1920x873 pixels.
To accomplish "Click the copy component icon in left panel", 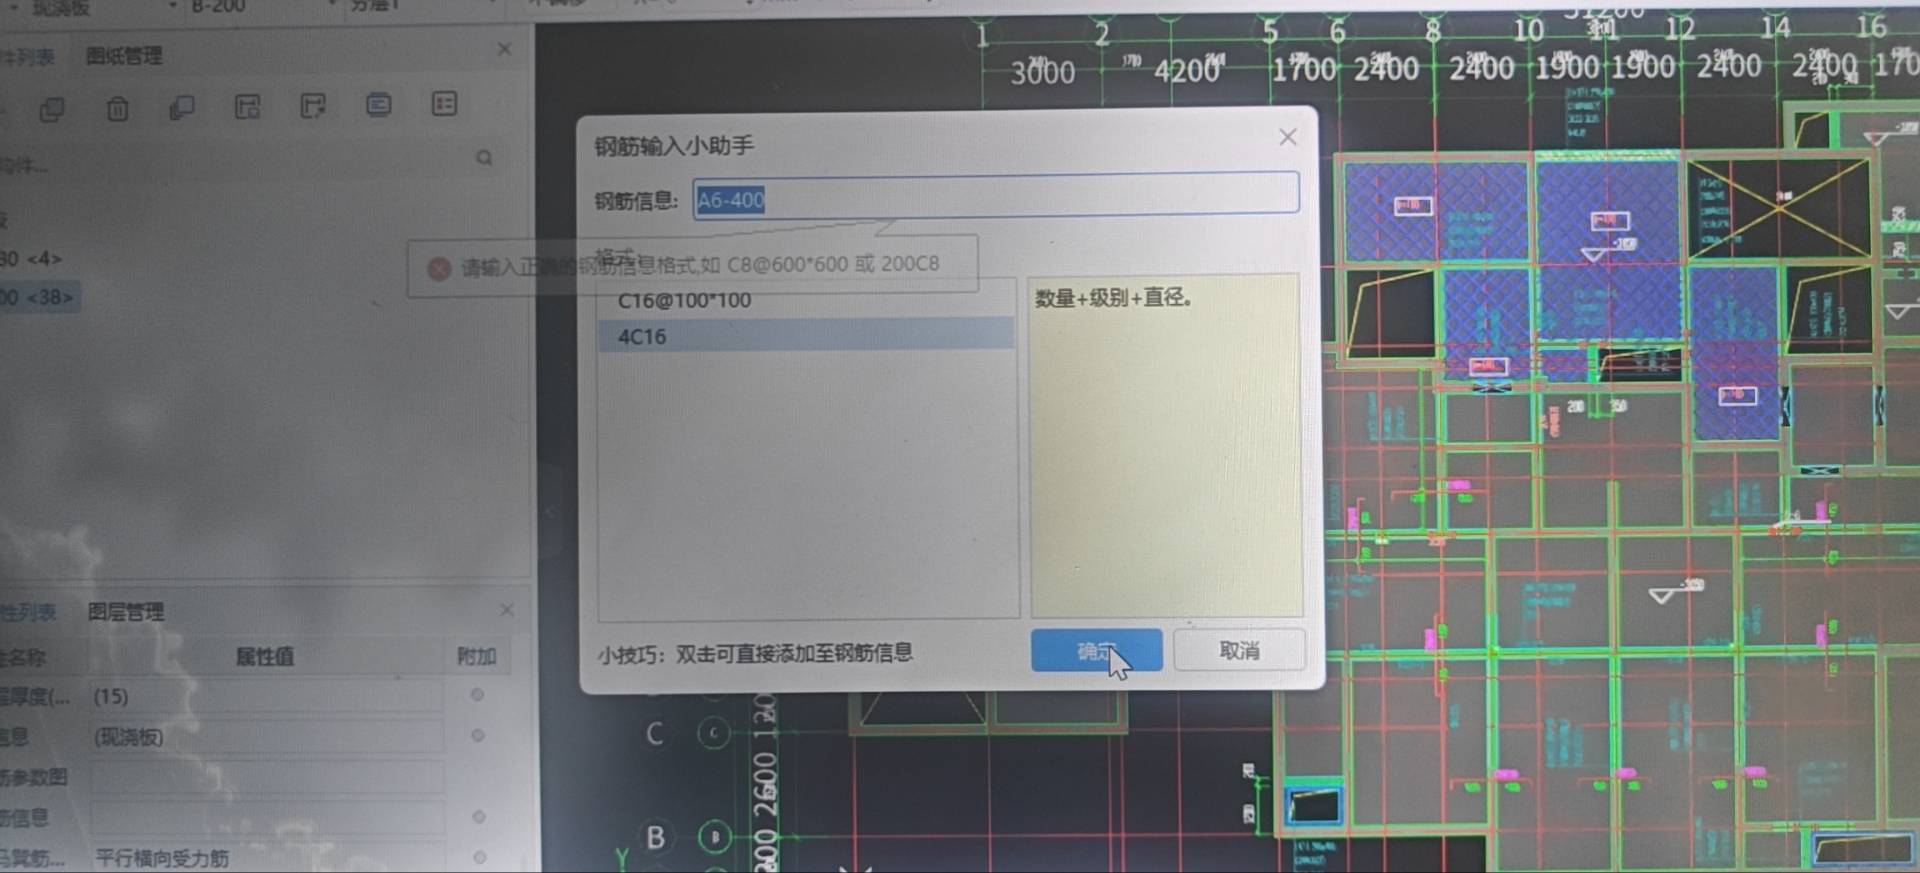I will click(x=52, y=109).
